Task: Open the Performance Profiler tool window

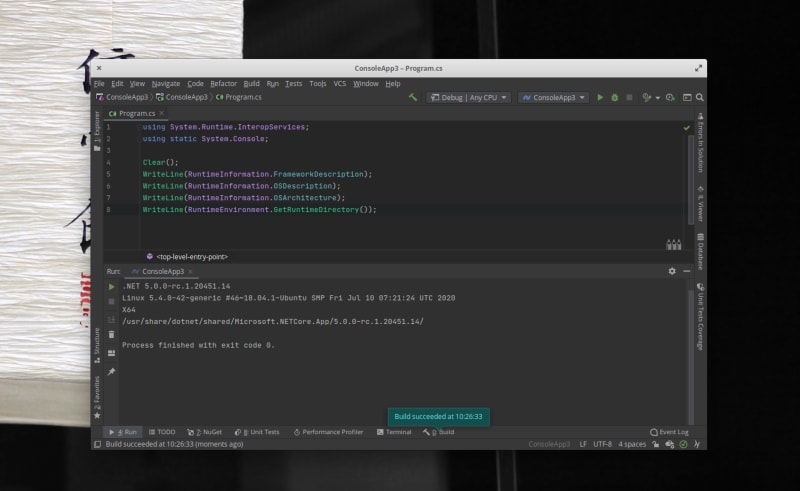Action: pos(328,432)
